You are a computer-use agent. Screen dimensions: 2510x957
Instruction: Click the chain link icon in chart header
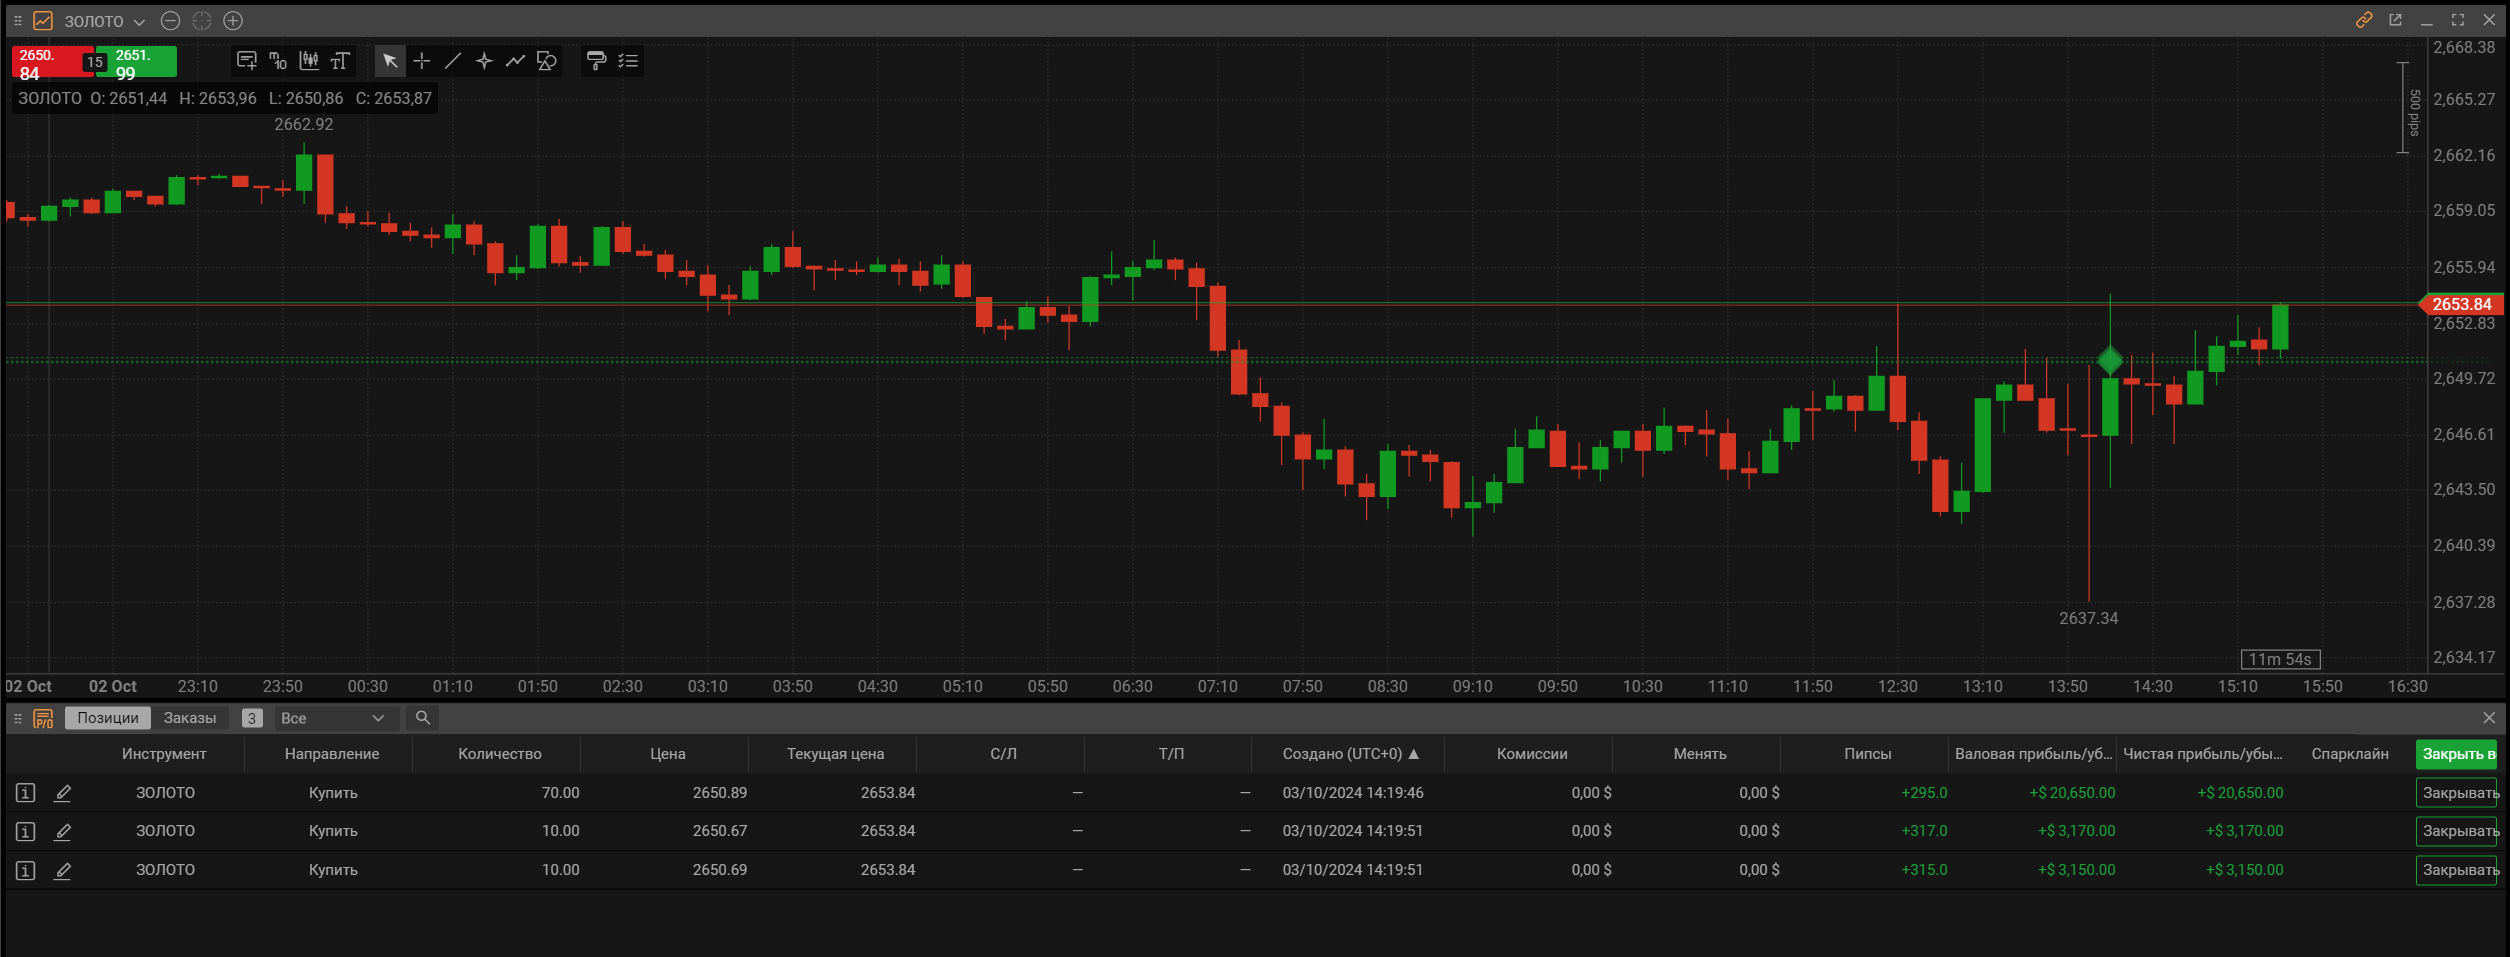tap(2364, 20)
